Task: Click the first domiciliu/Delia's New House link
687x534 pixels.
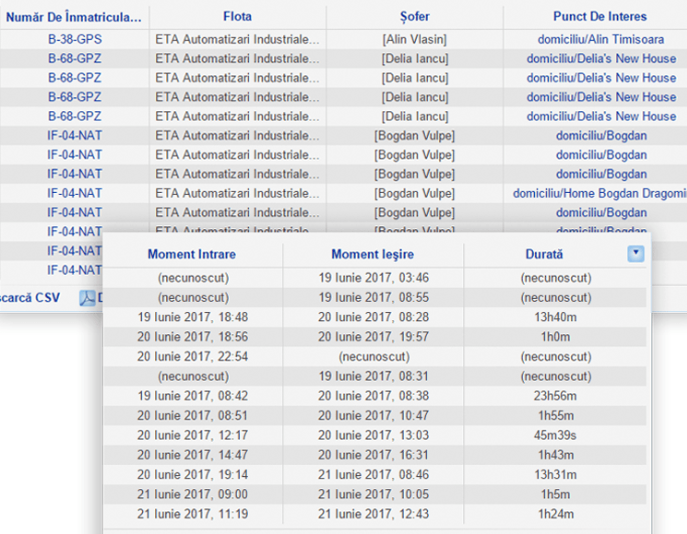Action: [x=601, y=58]
